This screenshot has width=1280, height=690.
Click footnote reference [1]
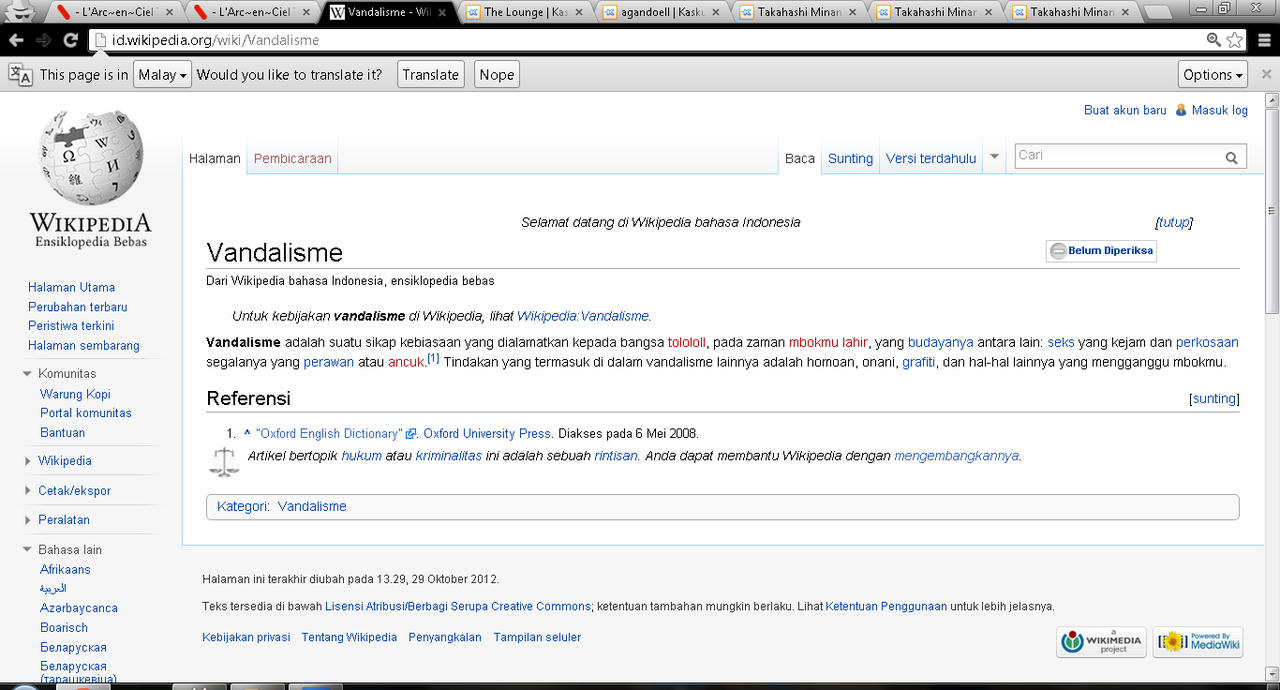433,358
